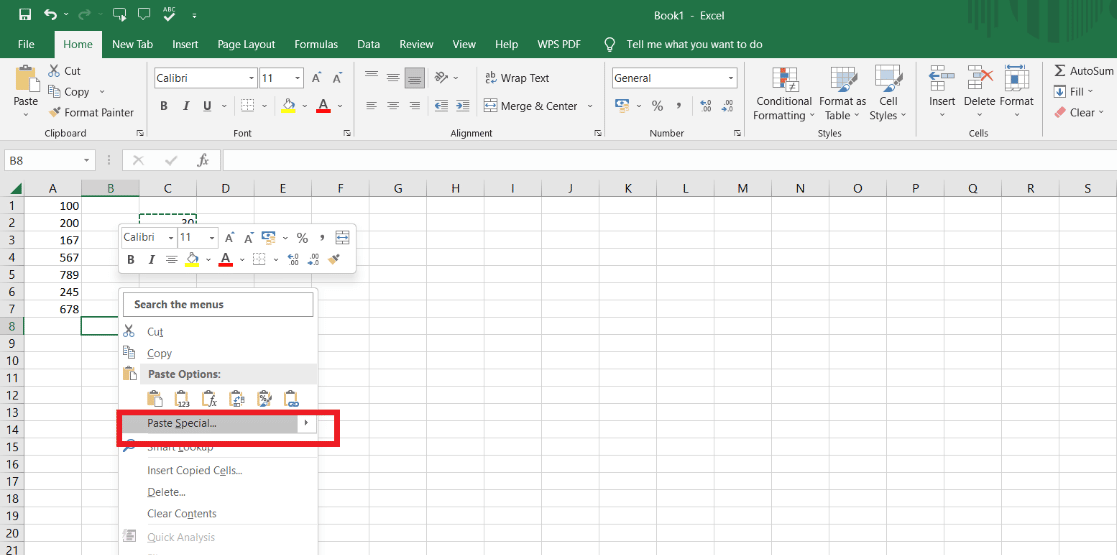Select center horizontal alignment in ribbon
The height and width of the screenshot is (555, 1117).
393,106
